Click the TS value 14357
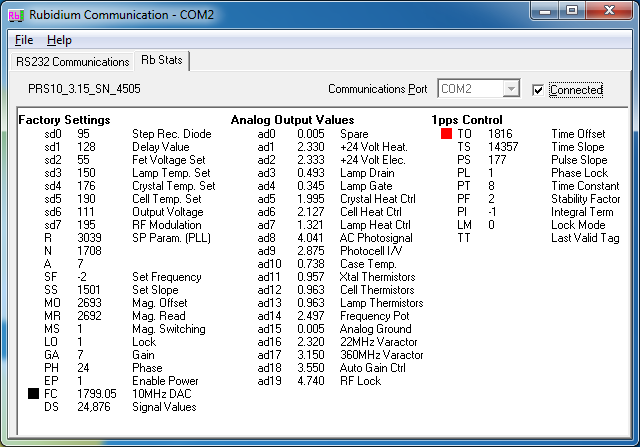640x447 pixels. point(503,147)
